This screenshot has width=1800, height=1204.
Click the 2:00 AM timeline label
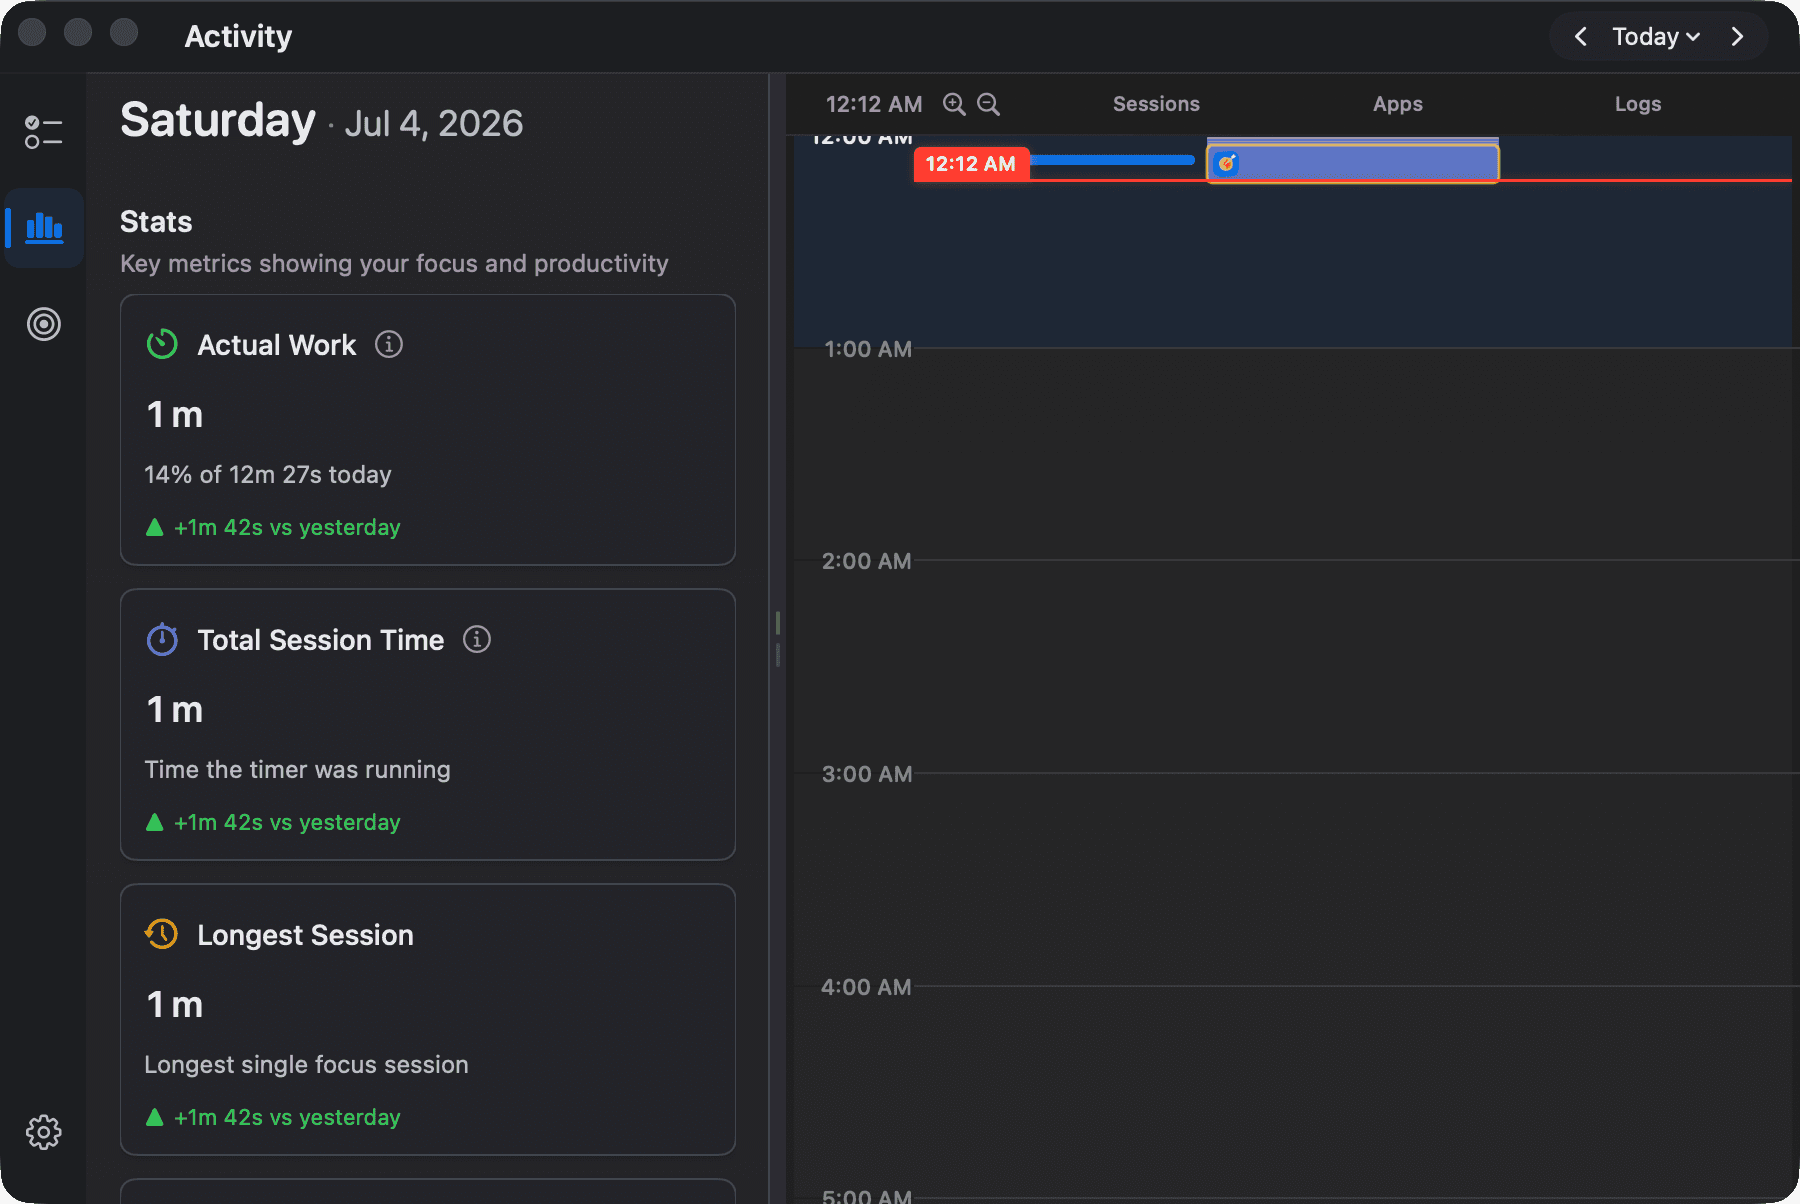[x=866, y=561]
